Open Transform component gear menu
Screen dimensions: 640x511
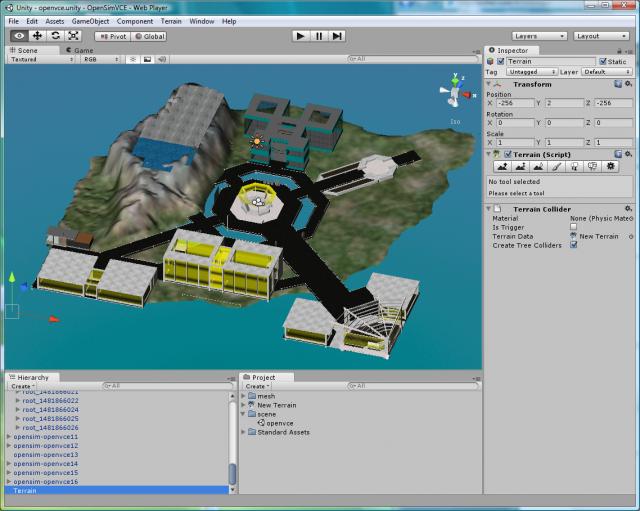[628, 84]
